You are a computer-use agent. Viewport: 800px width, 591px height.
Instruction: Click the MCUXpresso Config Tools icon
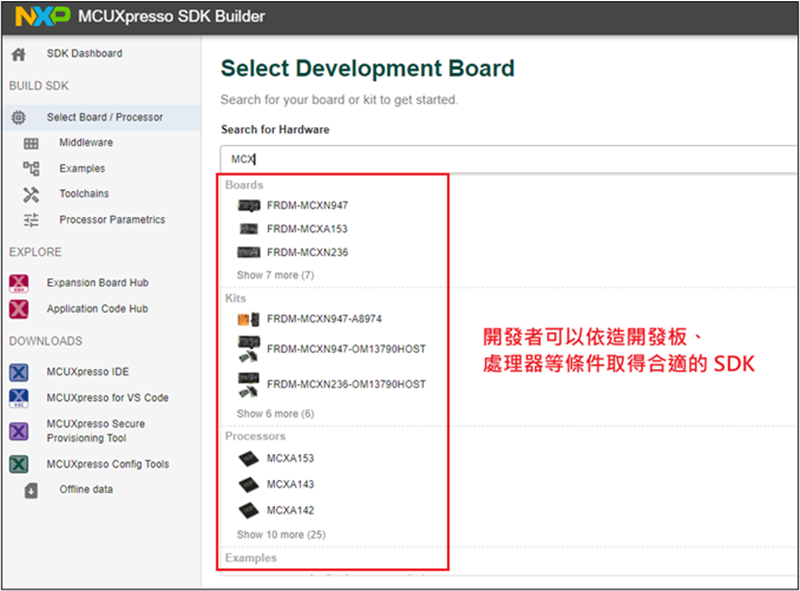[x=18, y=465]
